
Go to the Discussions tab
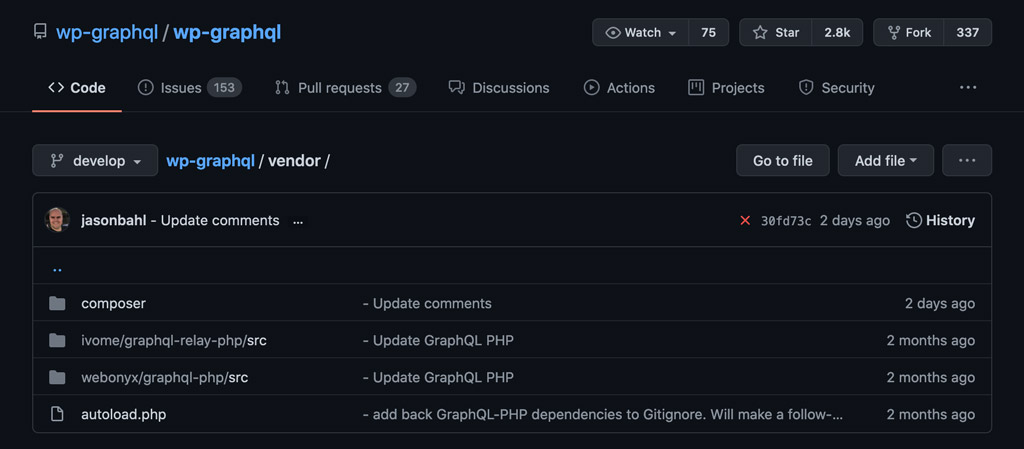(499, 87)
